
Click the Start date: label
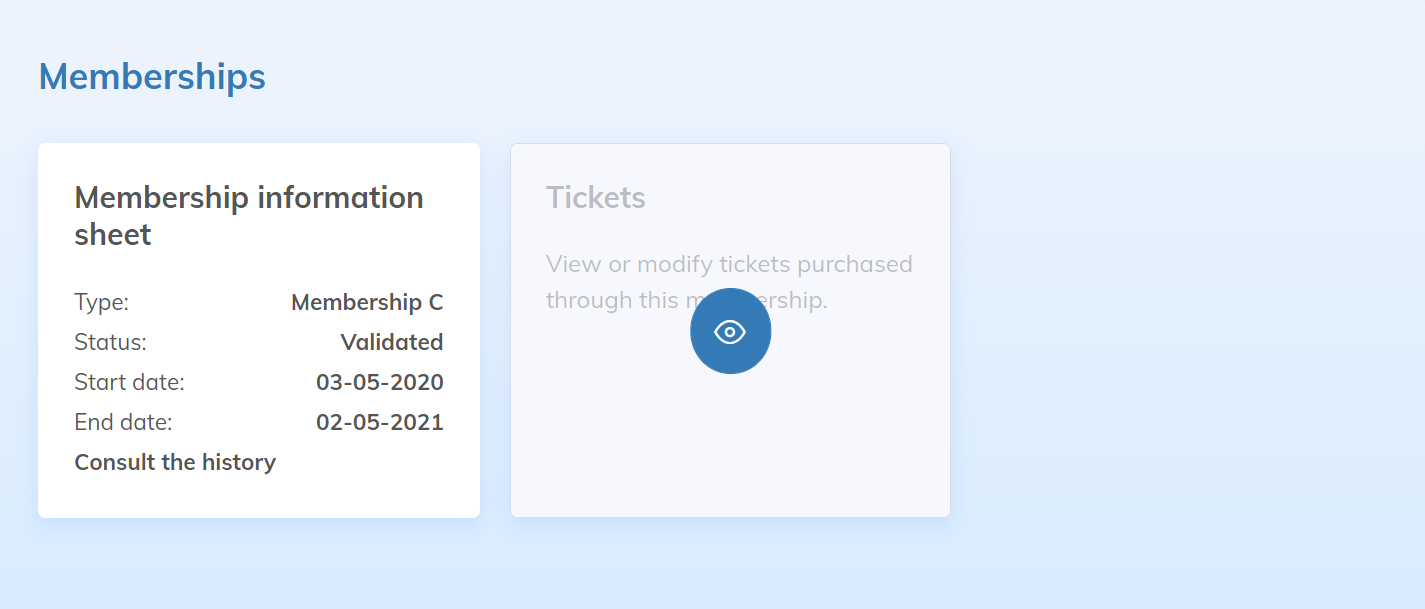[x=130, y=382]
